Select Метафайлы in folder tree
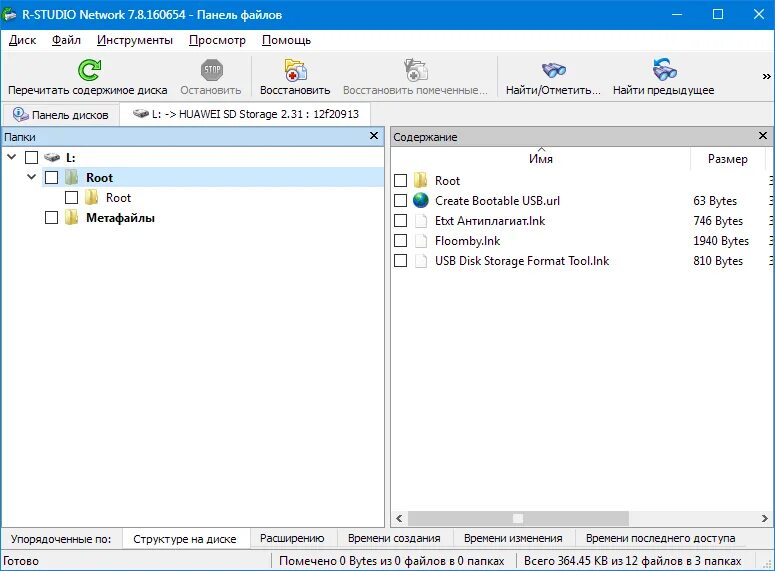Image resolution: width=775 pixels, height=571 pixels. point(120,218)
